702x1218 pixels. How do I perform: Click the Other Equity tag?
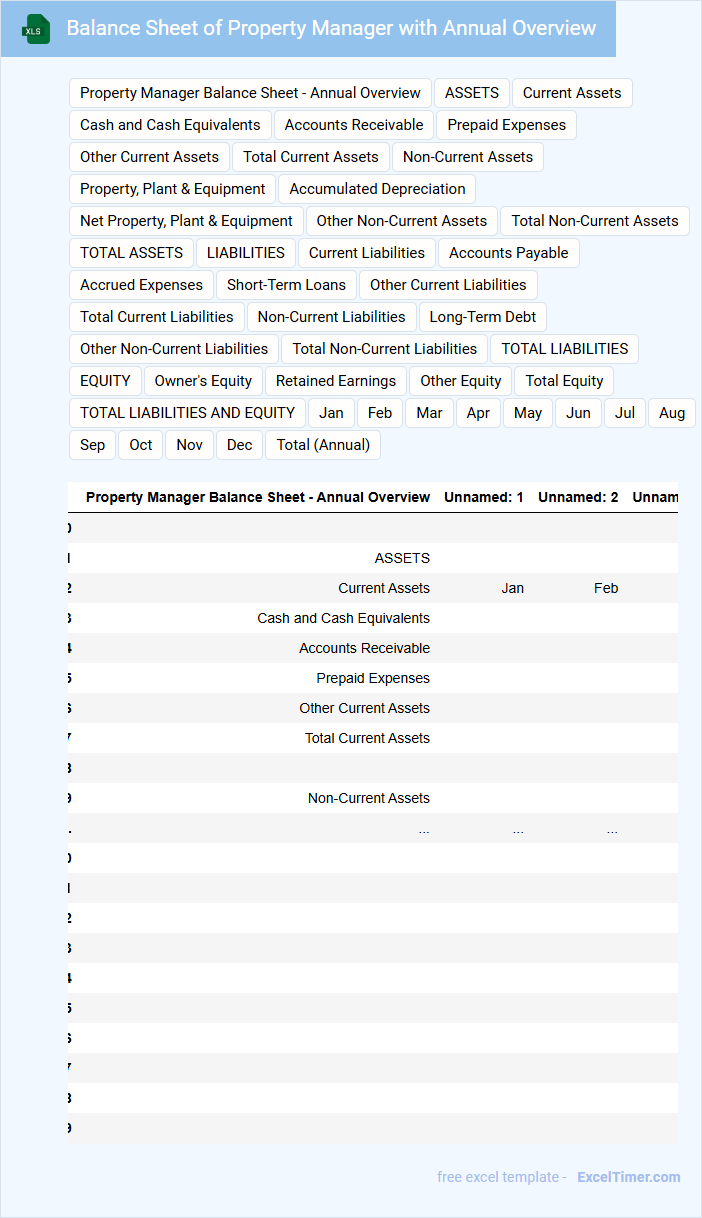(x=461, y=381)
